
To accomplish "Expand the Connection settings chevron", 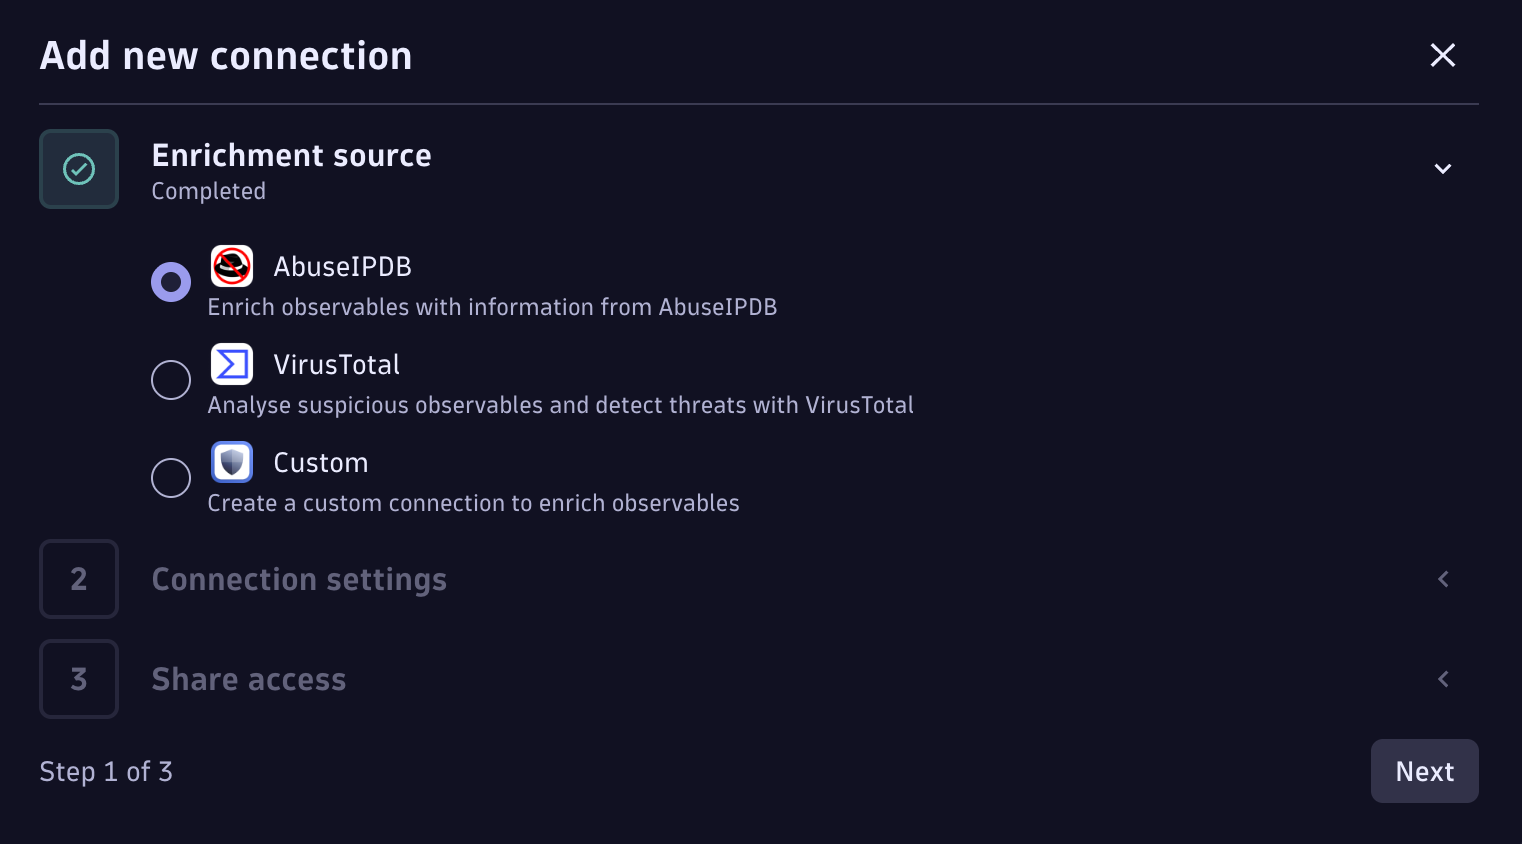I will pyautogui.click(x=1443, y=579).
